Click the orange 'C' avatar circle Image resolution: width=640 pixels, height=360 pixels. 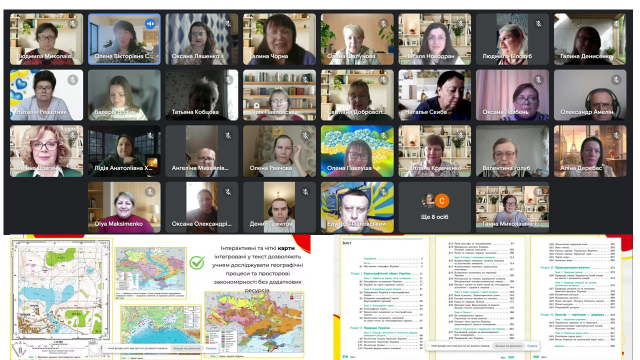[442, 200]
